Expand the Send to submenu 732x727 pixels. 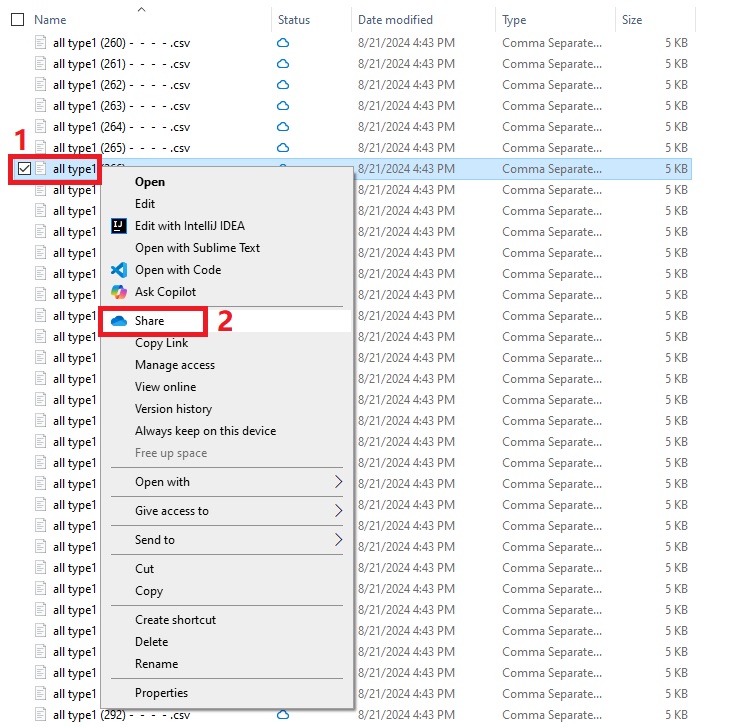click(338, 540)
